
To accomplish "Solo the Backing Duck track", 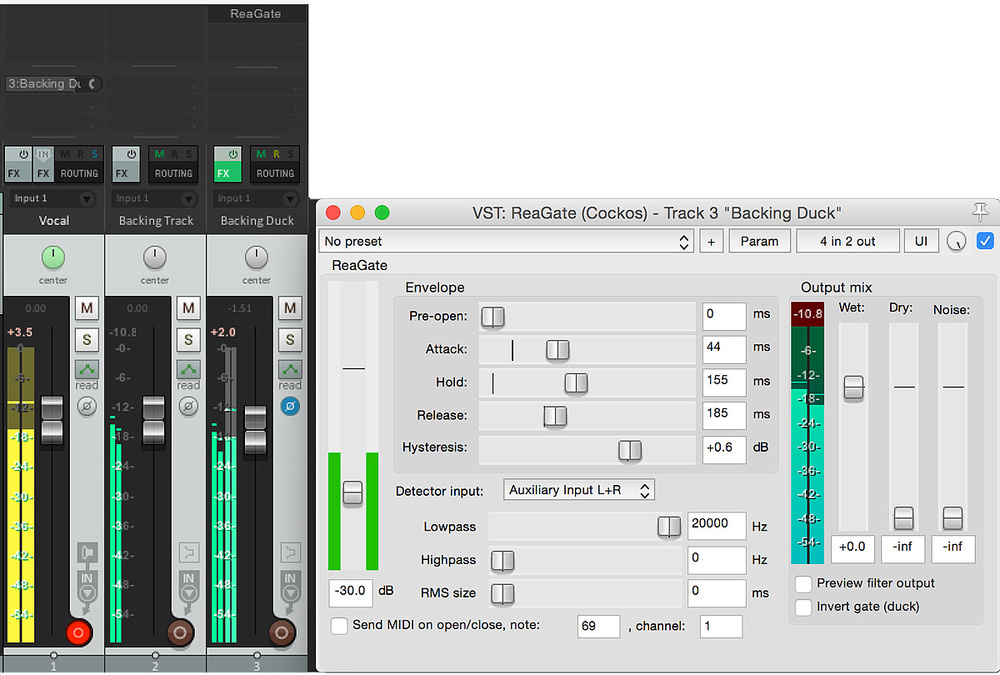I will click(x=290, y=339).
